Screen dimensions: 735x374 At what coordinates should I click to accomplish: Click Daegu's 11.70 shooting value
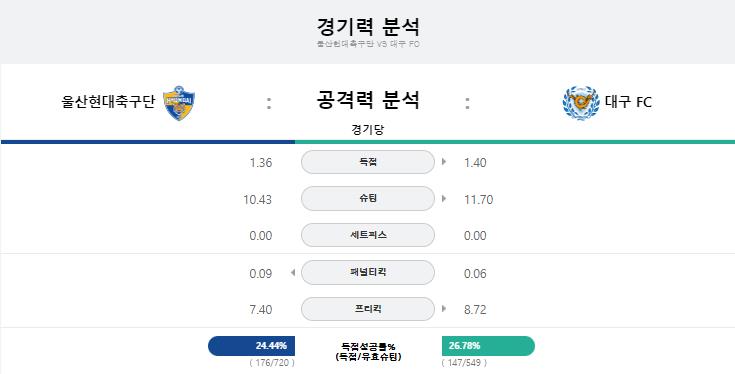point(479,200)
